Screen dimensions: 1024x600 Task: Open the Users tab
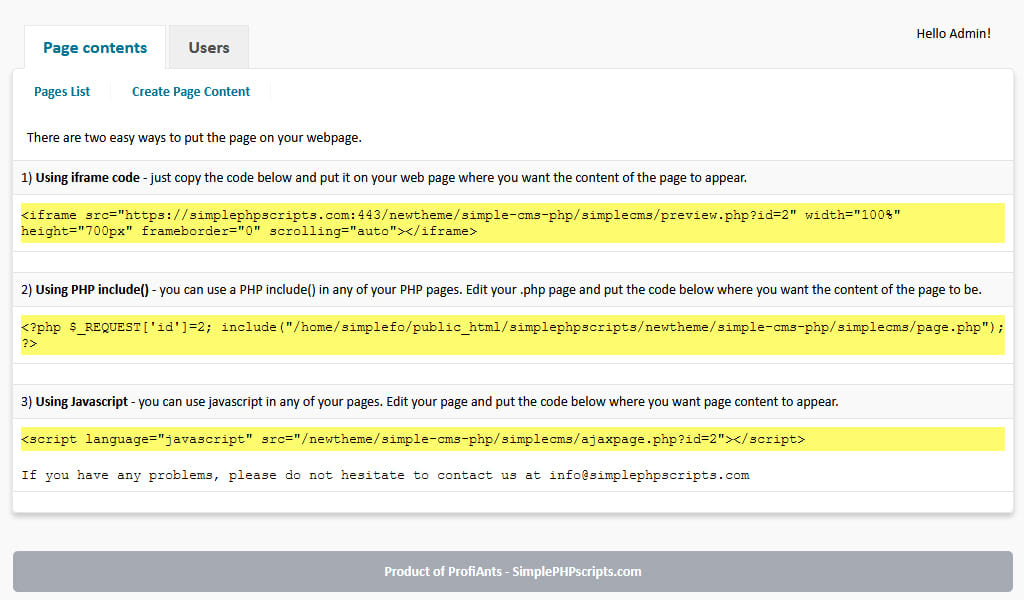pyautogui.click(x=209, y=48)
